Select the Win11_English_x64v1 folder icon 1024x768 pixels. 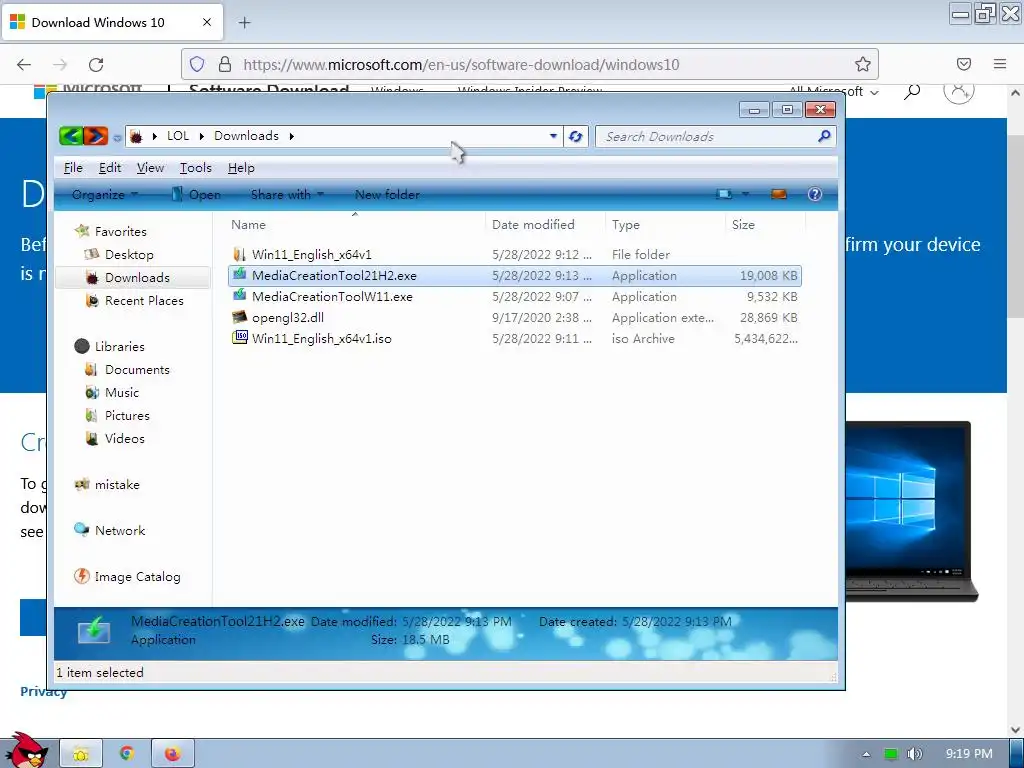[x=240, y=254]
